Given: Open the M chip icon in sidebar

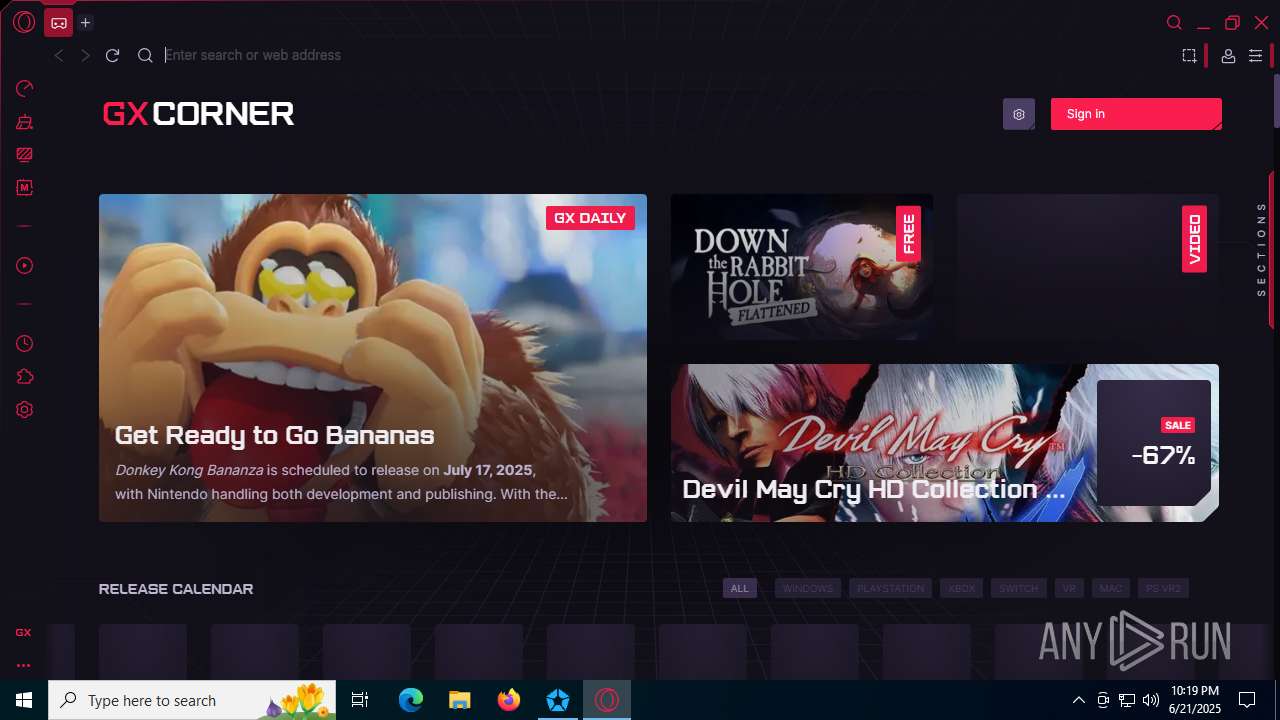Looking at the screenshot, I should 25,187.
